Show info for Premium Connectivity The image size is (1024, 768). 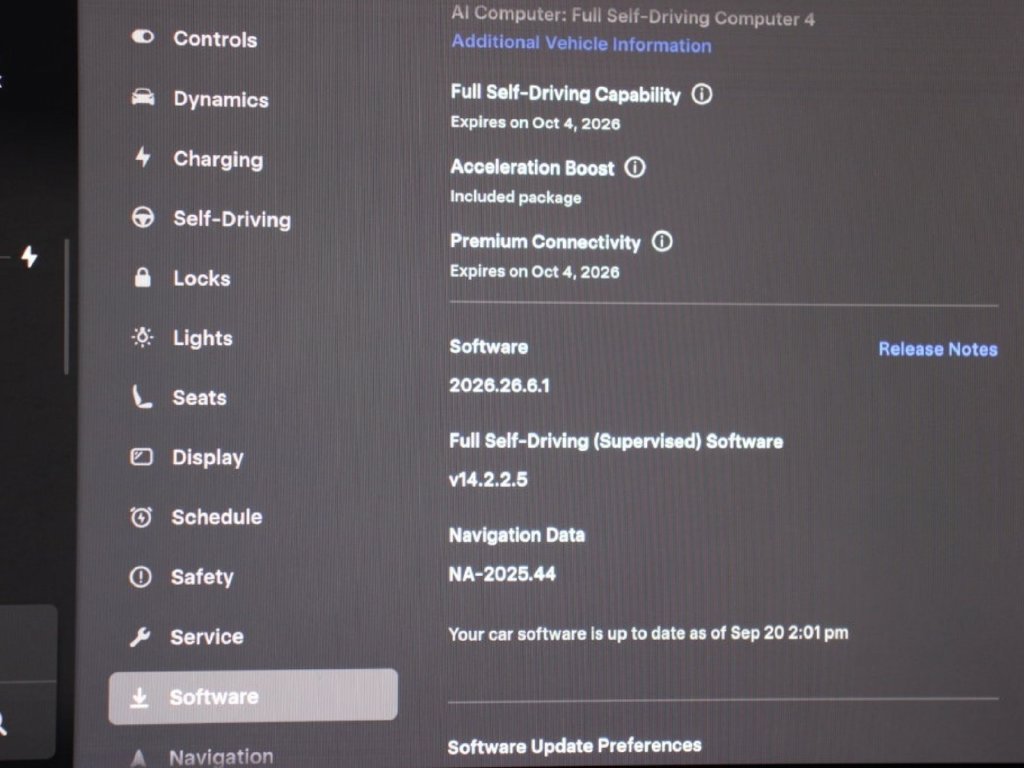point(662,242)
